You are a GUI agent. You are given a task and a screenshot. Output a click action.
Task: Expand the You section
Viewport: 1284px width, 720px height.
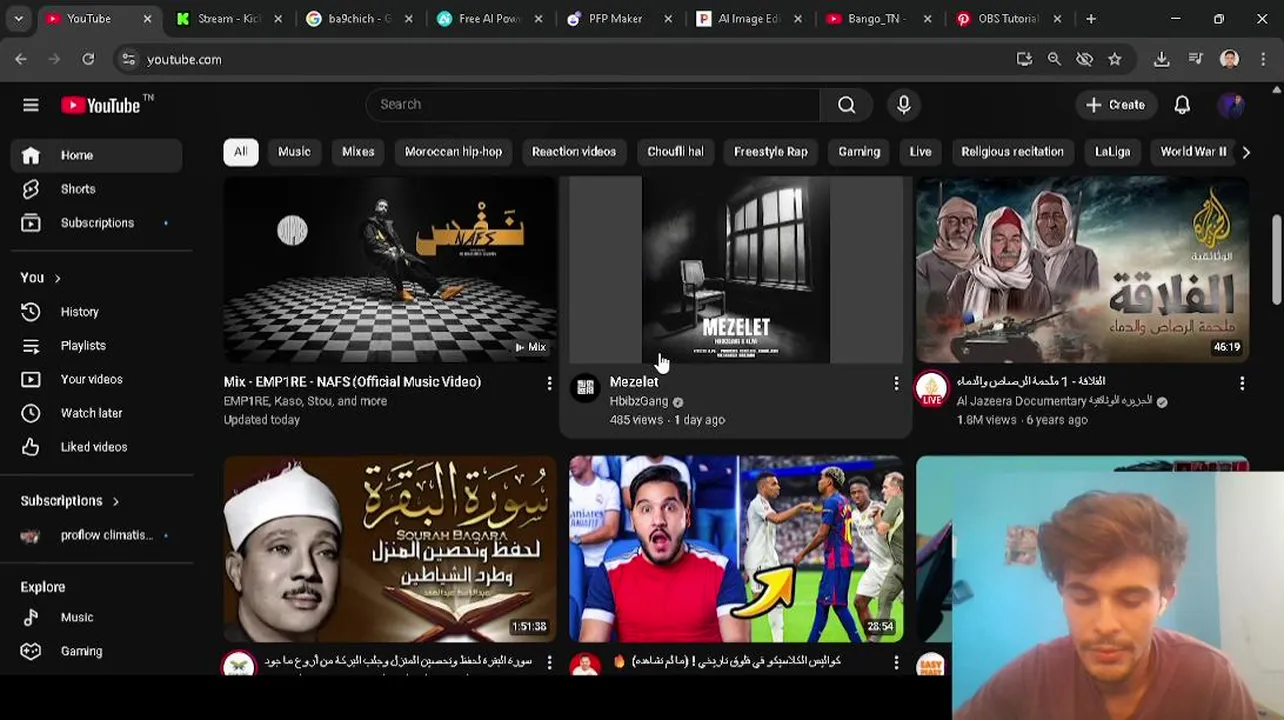pos(40,278)
